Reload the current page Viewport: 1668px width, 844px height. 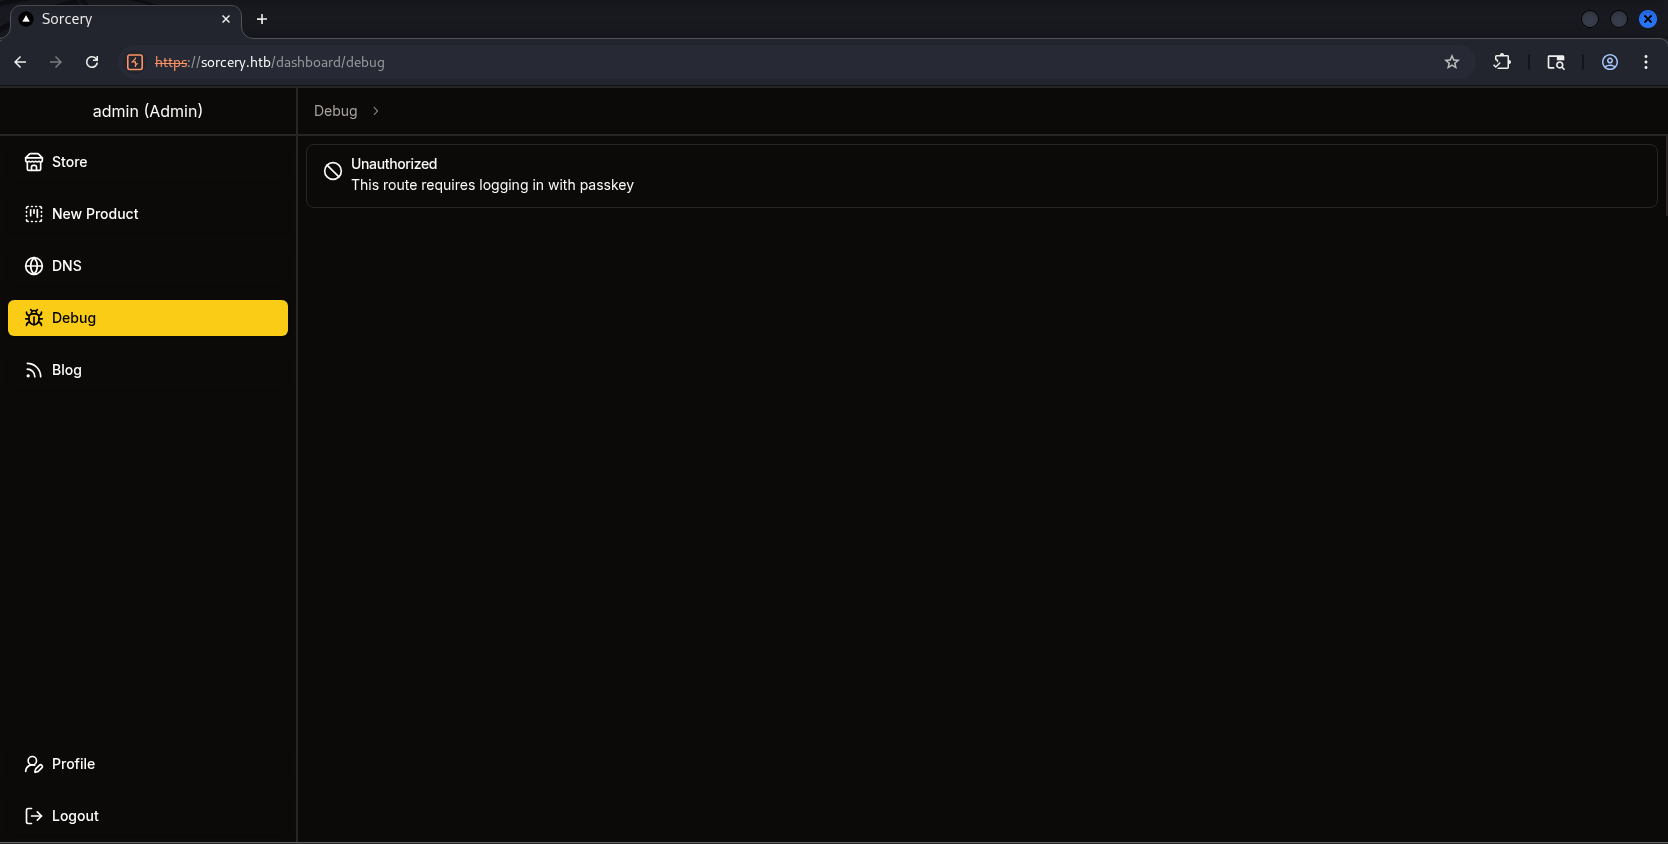tap(92, 62)
